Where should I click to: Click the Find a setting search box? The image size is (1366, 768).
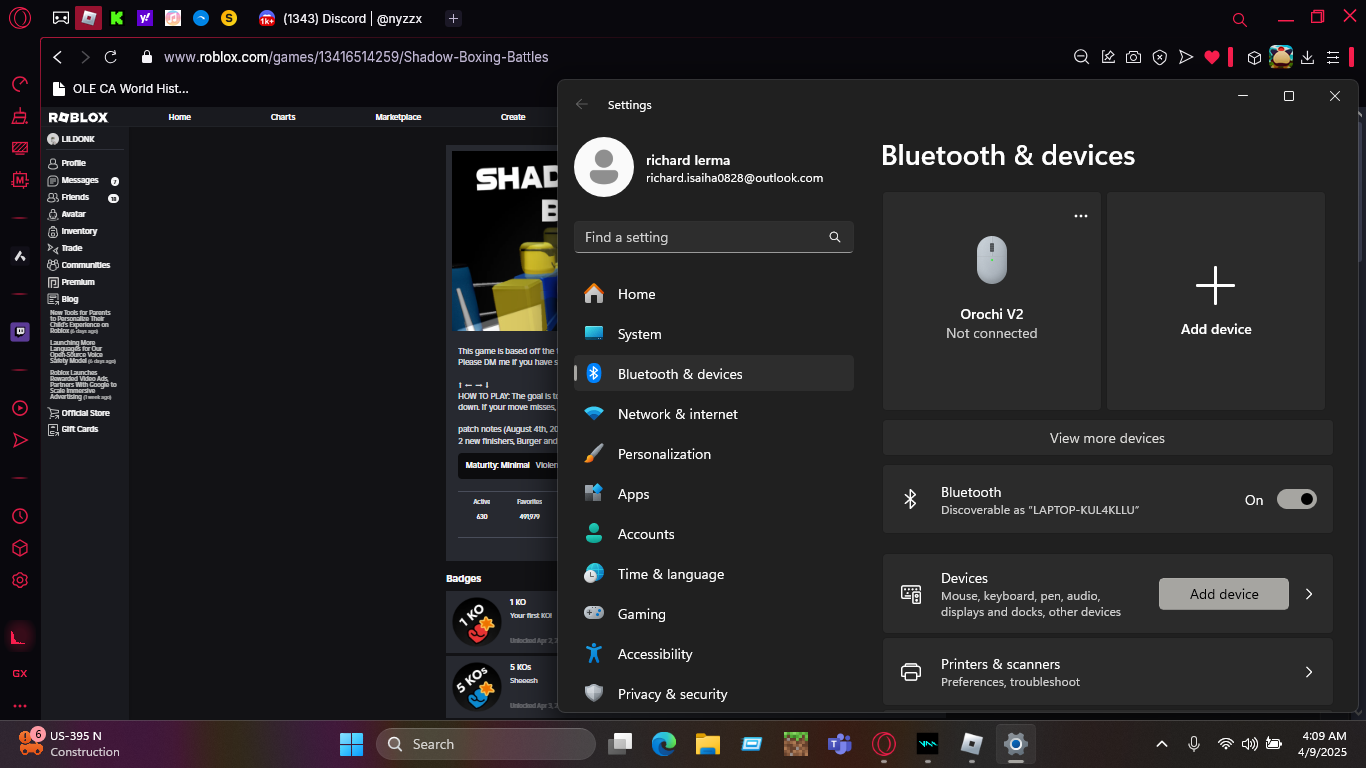[x=714, y=237]
